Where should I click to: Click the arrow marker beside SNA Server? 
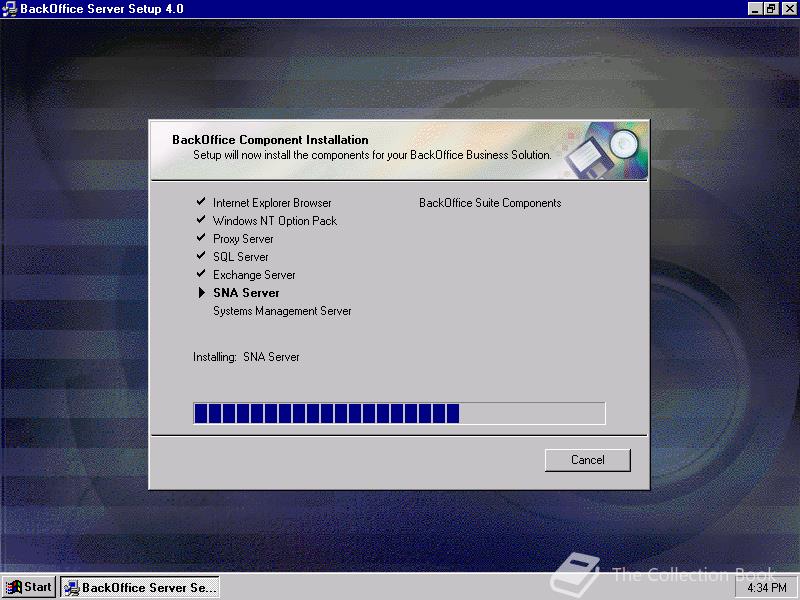tap(202, 292)
